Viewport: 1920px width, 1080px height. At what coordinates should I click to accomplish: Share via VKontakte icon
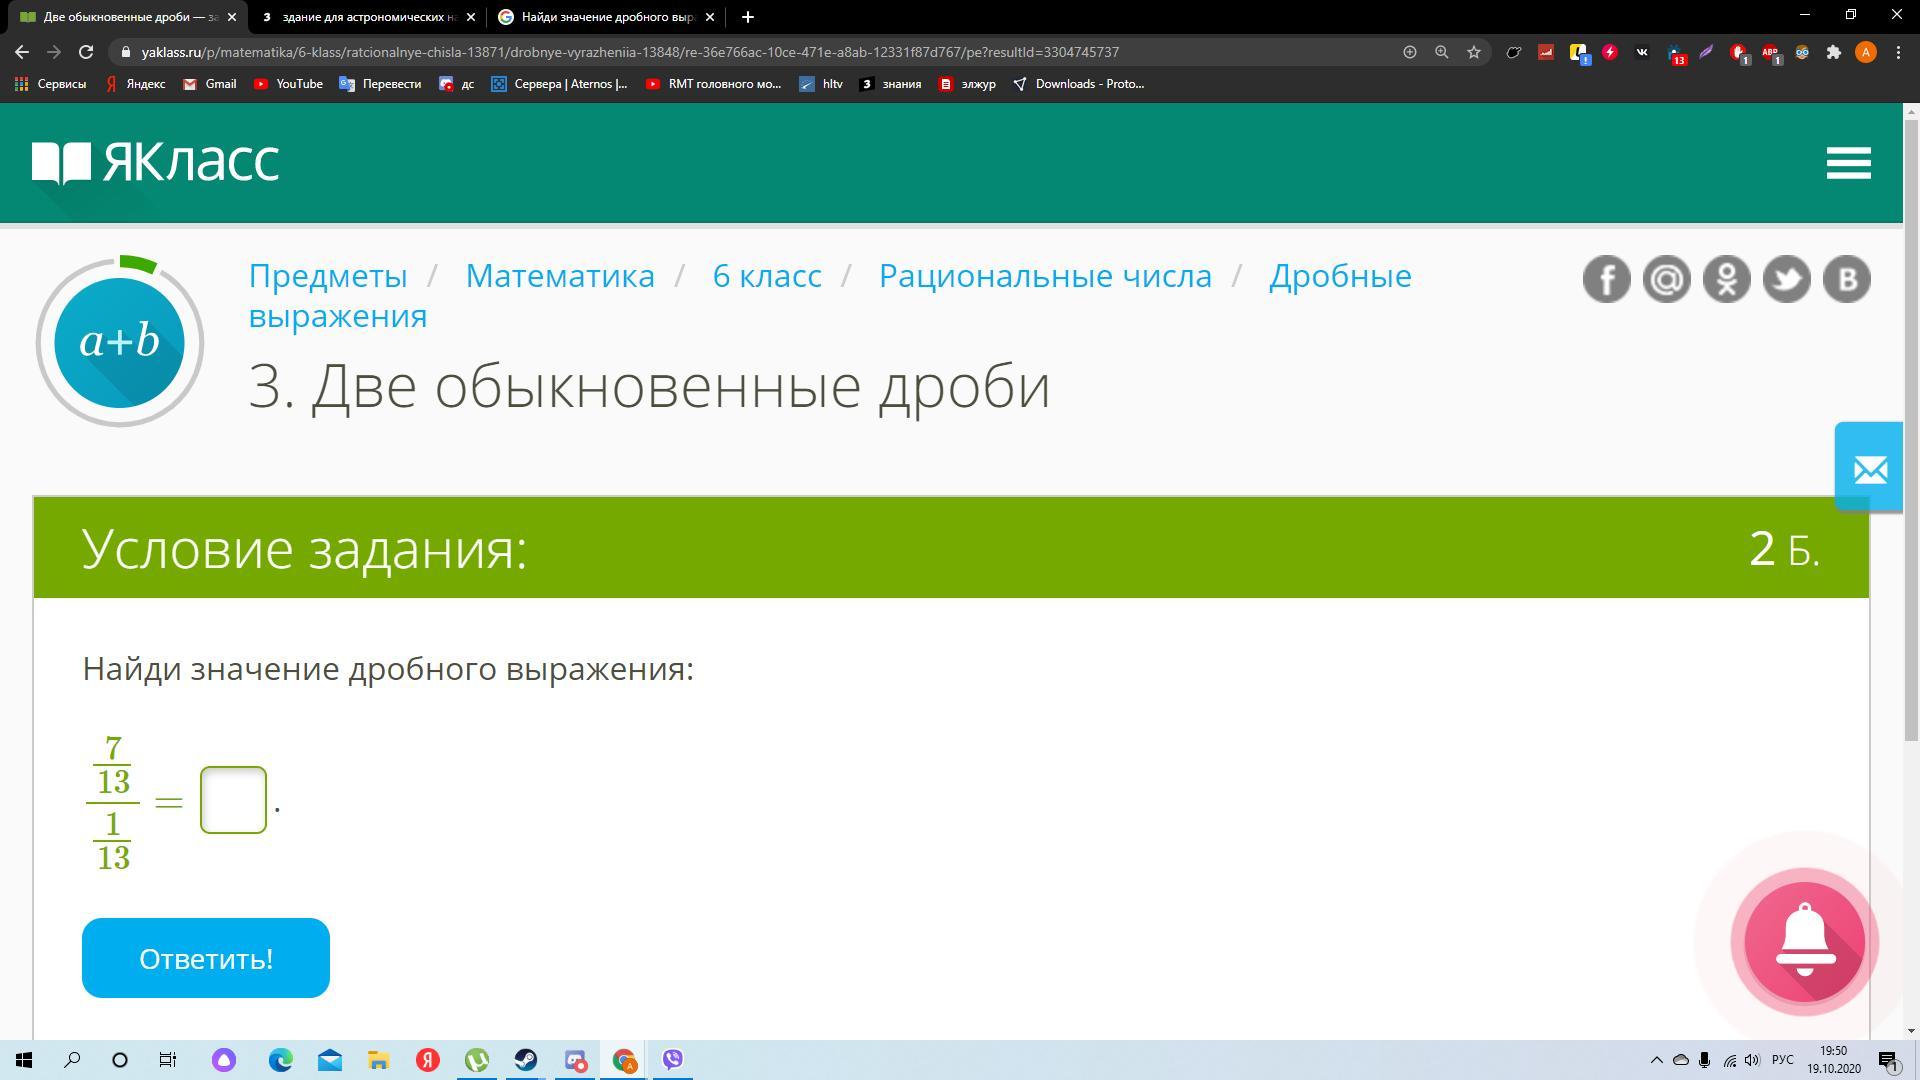coord(1846,279)
